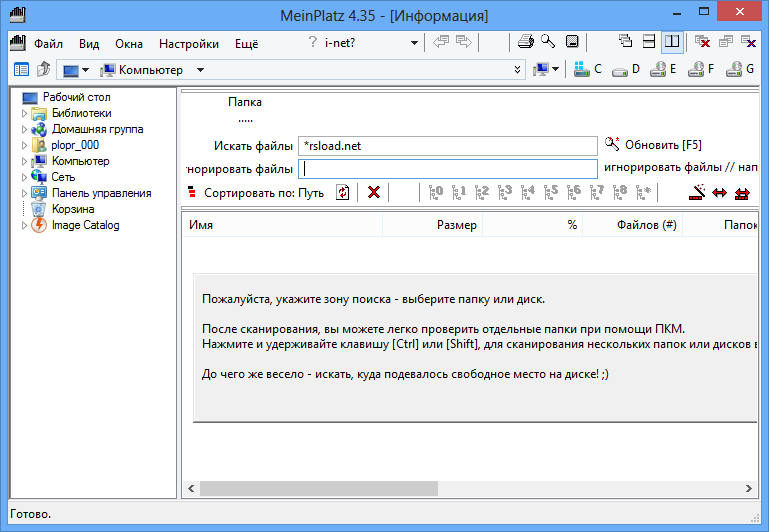Click the magnifier Find icon
This screenshot has width=769, height=532.
(x=548, y=42)
